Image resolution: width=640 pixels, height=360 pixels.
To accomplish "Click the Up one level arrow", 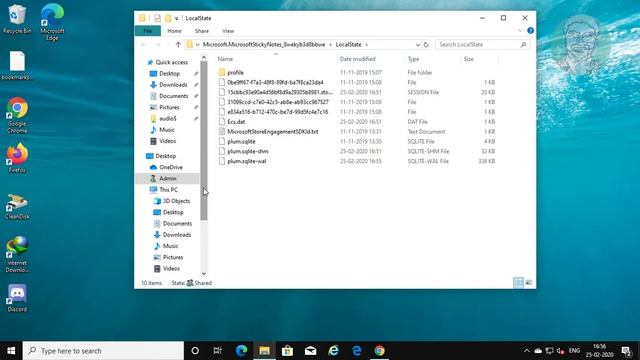I will [x=178, y=44].
